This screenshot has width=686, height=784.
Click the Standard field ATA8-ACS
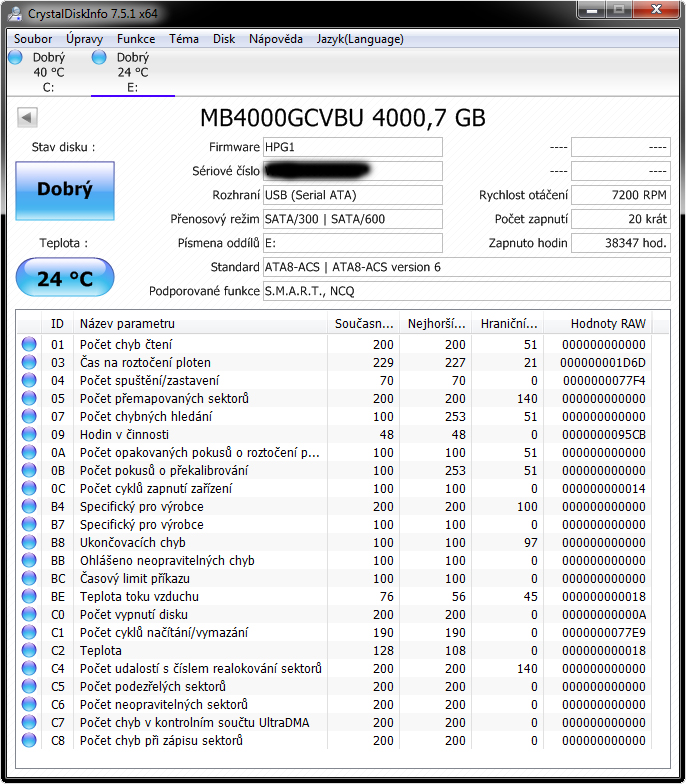pyautogui.click(x=466, y=267)
